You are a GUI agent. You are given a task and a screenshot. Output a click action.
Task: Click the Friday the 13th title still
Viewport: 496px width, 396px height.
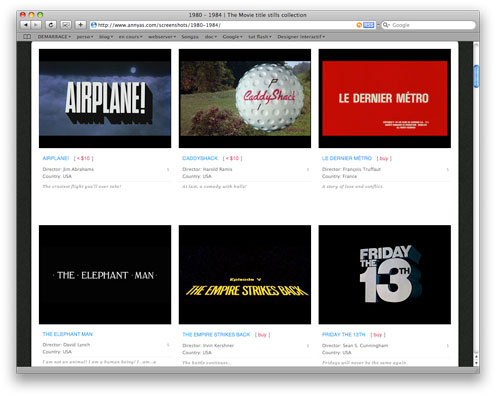pos(385,274)
